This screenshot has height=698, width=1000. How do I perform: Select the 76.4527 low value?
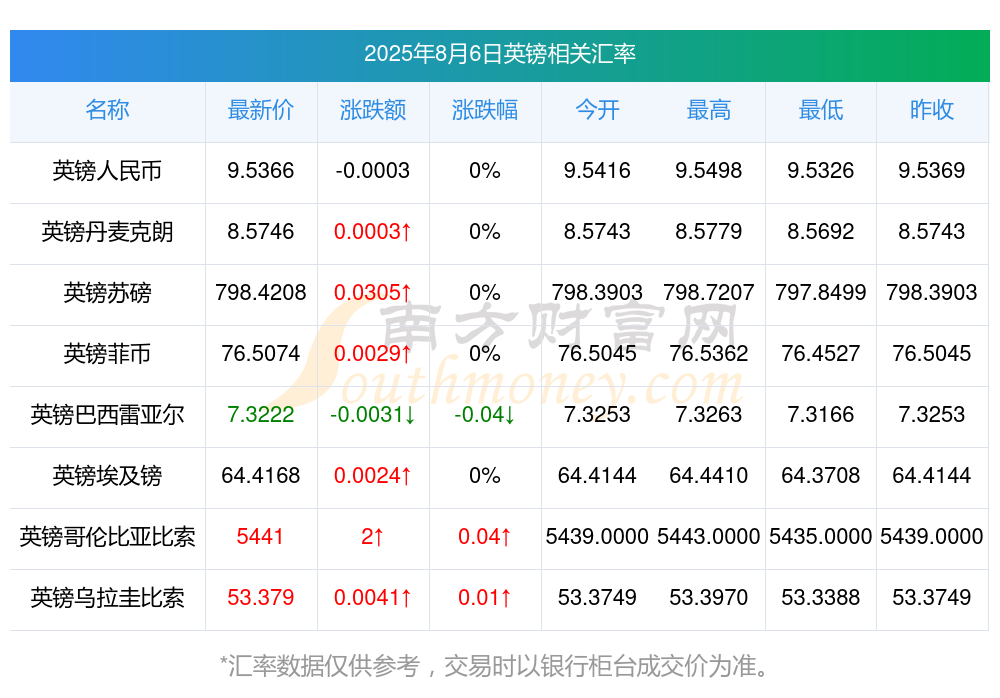(x=821, y=353)
